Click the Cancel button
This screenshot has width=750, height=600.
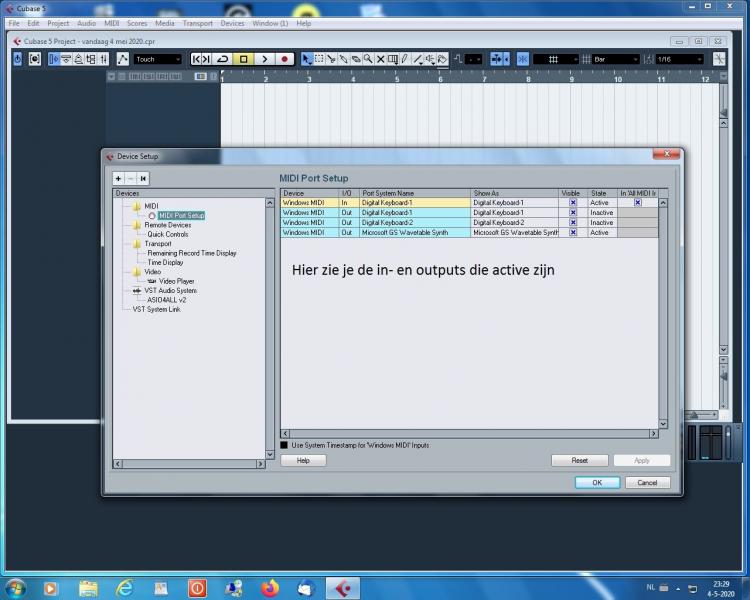[647, 482]
